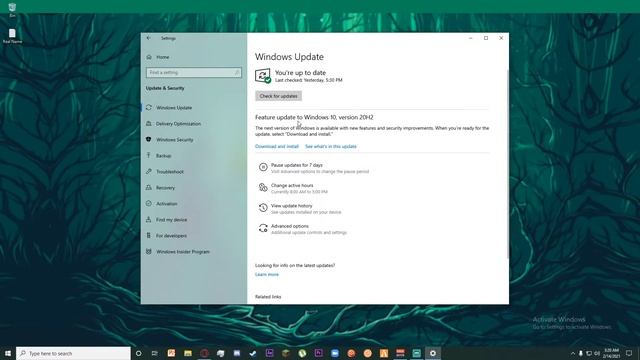This screenshot has width=640, height=360.
Task: Open Windows Insider Program page
Action: (182, 252)
